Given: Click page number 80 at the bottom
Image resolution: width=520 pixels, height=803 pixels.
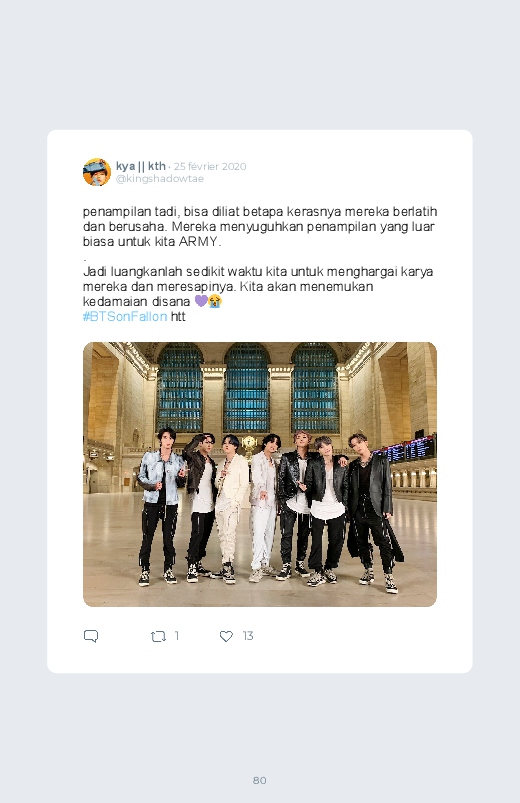Looking at the screenshot, I should tap(260, 780).
